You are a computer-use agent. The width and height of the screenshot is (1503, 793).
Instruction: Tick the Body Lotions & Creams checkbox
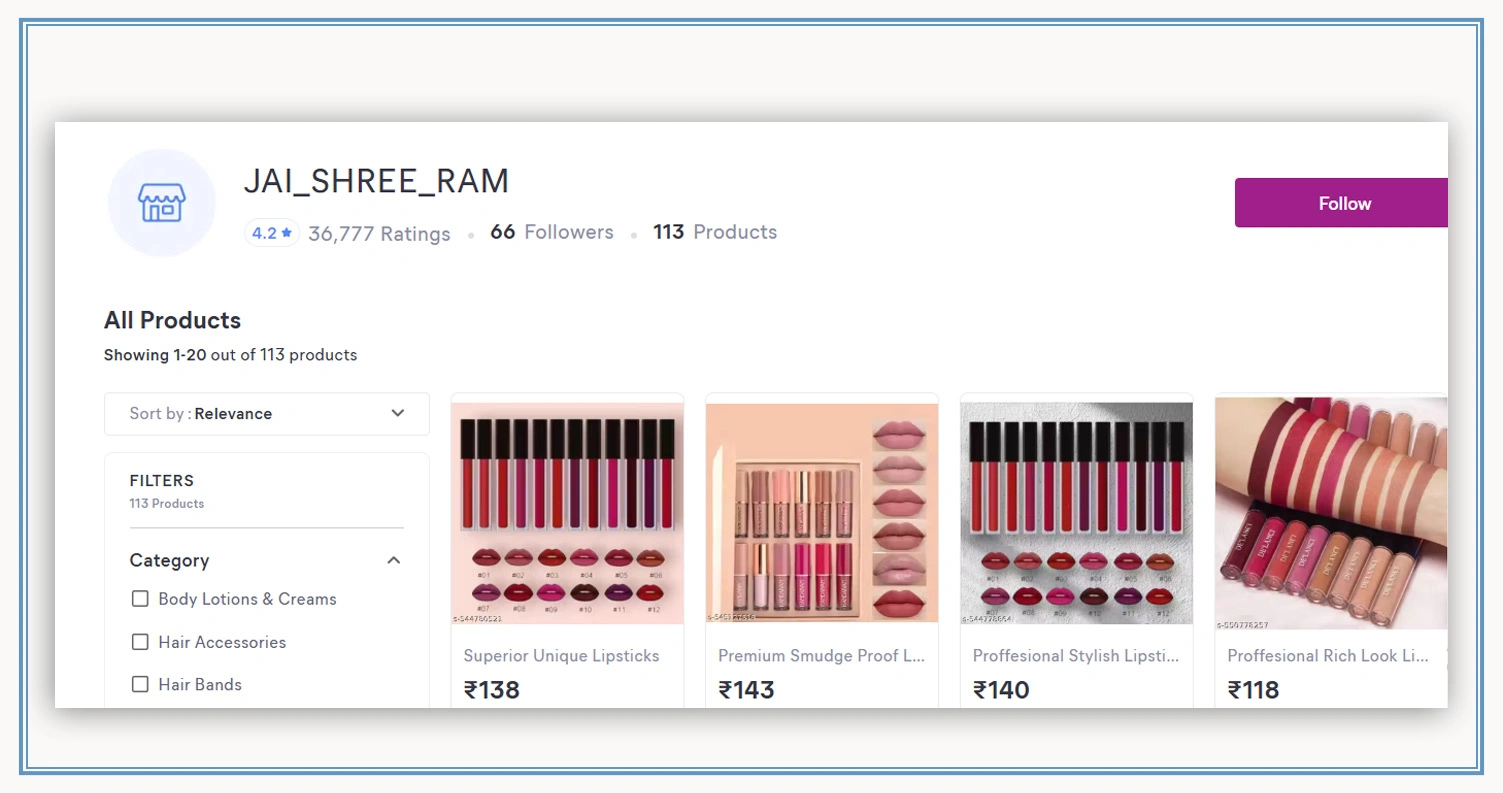point(140,599)
